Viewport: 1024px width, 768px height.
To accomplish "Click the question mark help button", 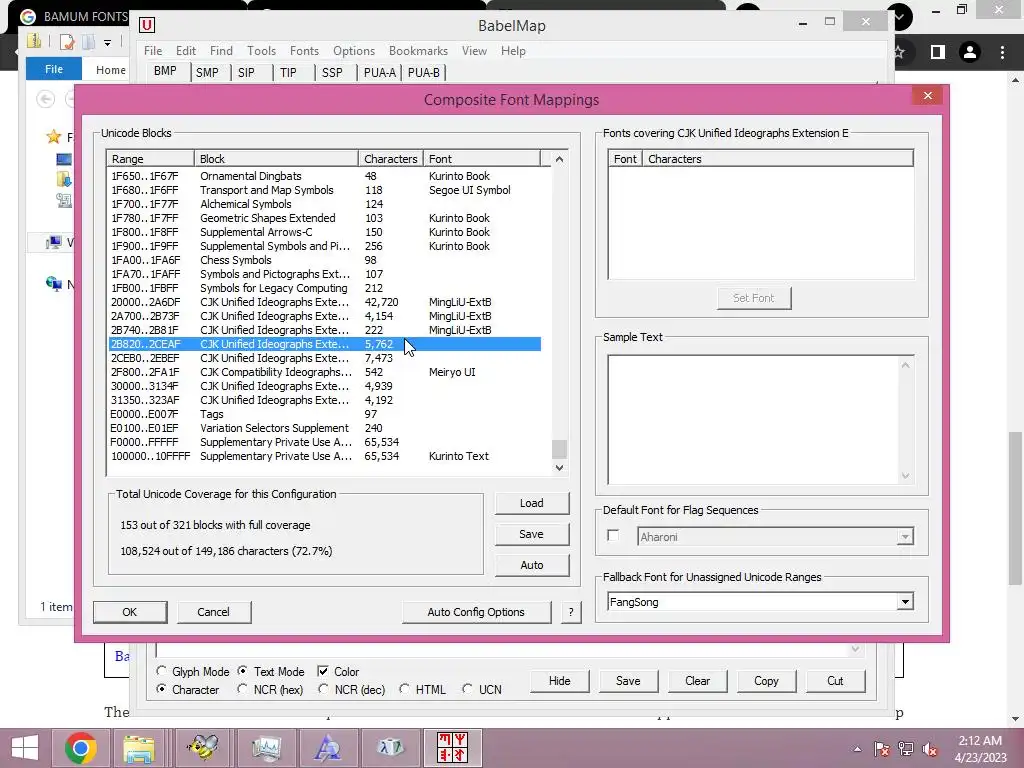I will [571, 612].
